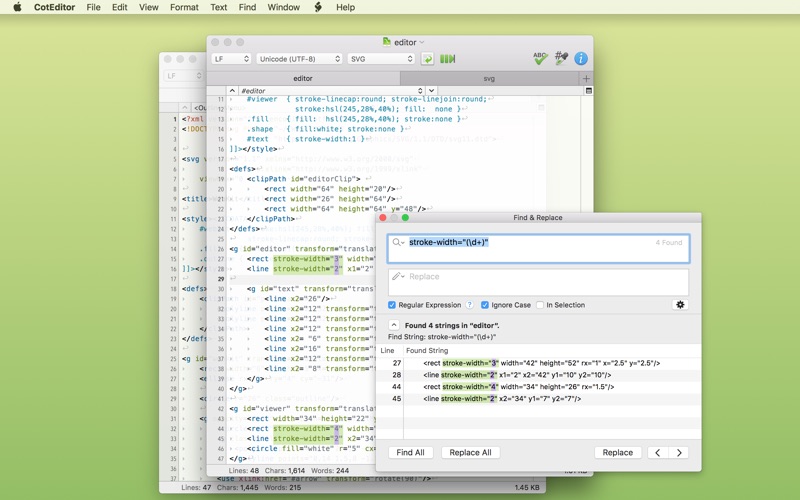Screen dimensions: 800x500
Task: Click "1.45 KB" in background window status
Action: pyautogui.click(x=527, y=488)
